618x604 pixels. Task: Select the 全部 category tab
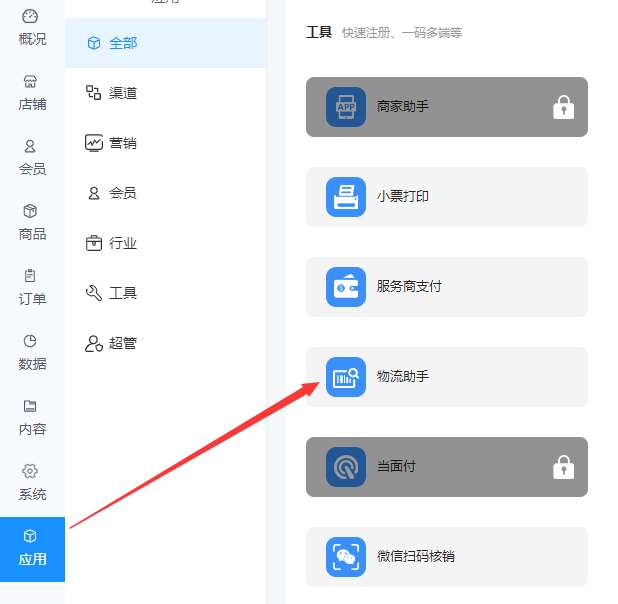click(166, 43)
